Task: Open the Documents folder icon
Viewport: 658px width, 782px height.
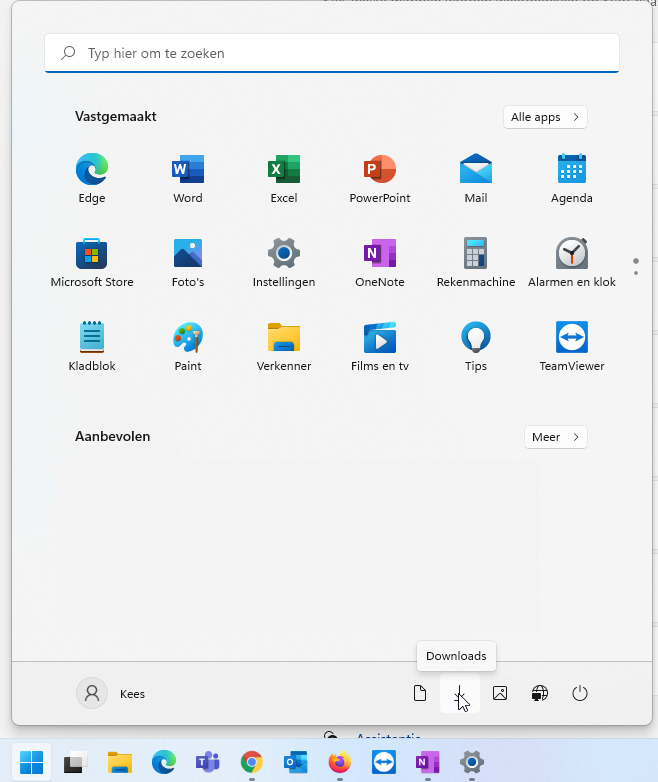Action: pyautogui.click(x=420, y=693)
